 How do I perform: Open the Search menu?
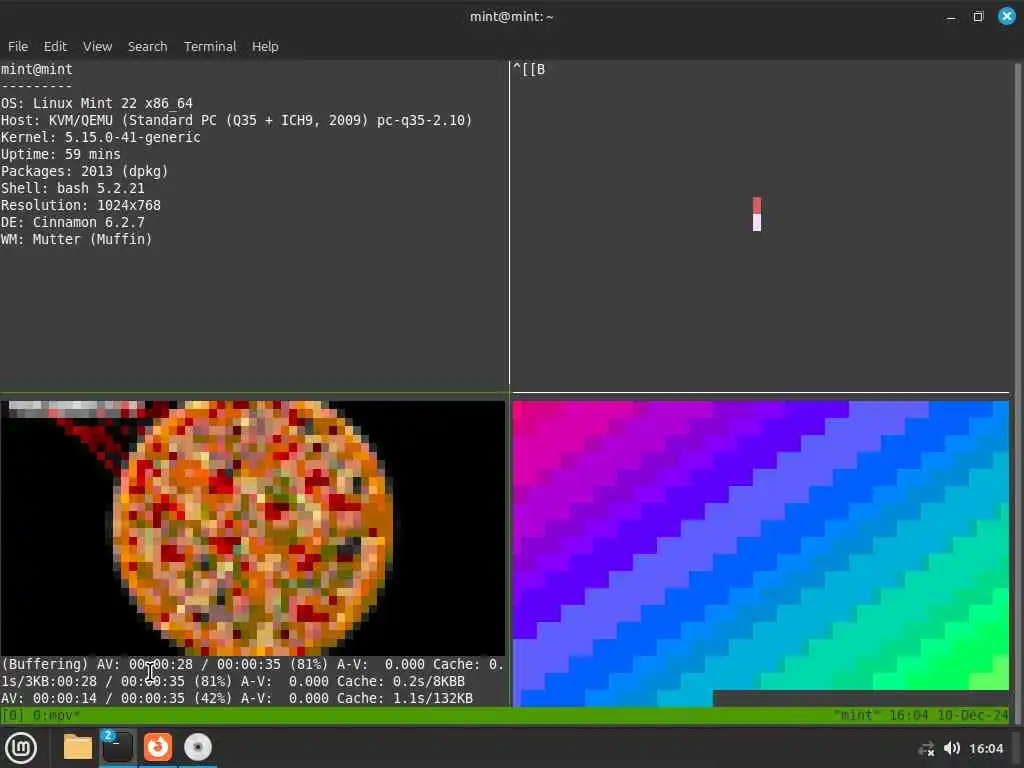coord(147,46)
